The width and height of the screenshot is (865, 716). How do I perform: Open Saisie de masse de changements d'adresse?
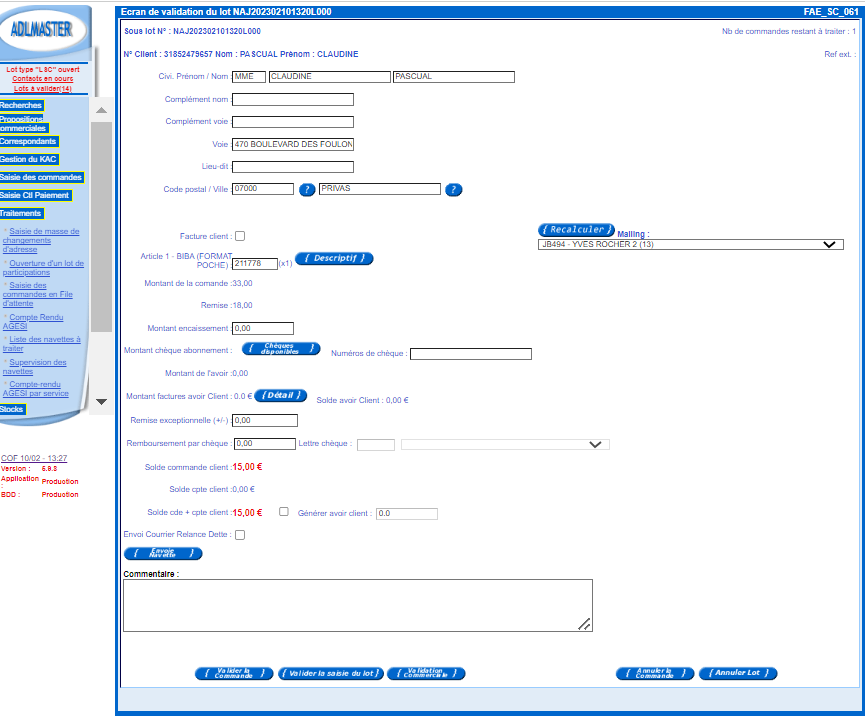click(41, 241)
